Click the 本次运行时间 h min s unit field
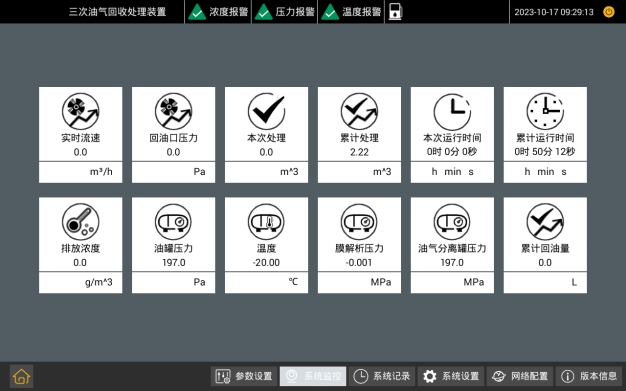Screen dimensions: 626x391 coord(452,172)
